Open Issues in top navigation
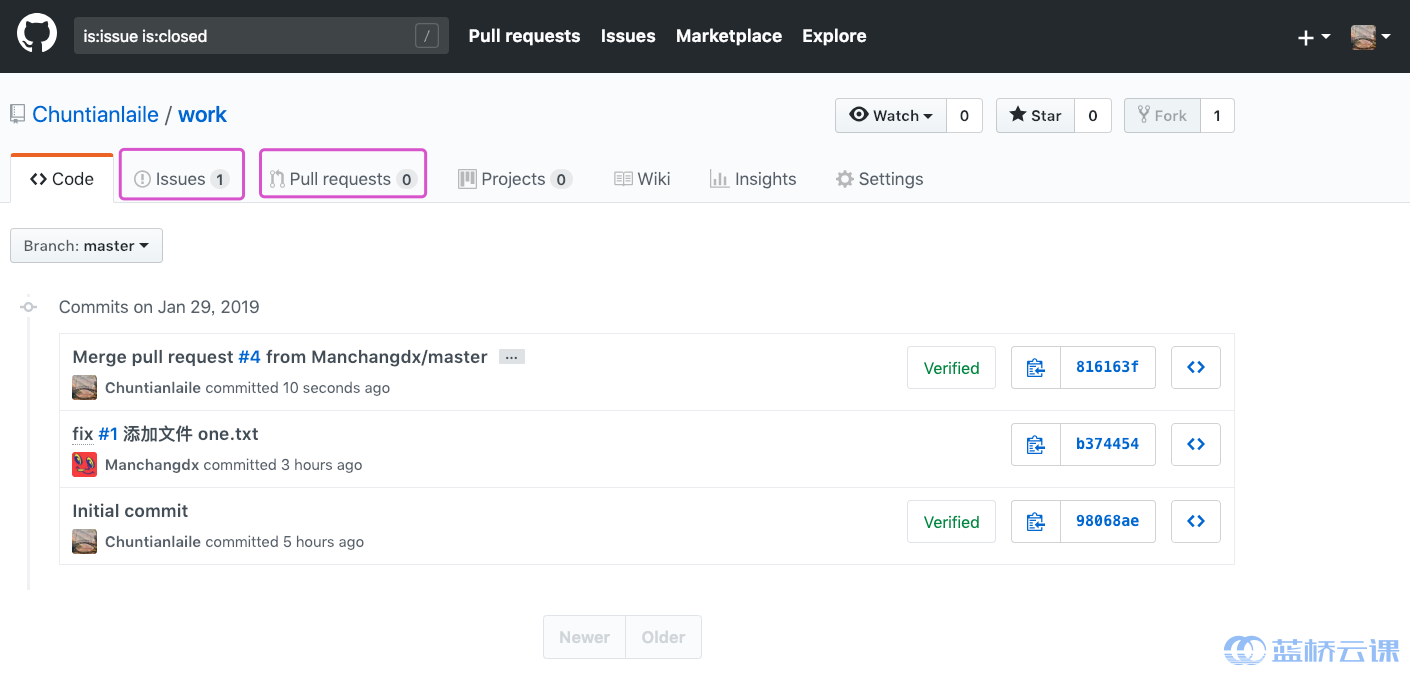The image size is (1410, 681). click(x=628, y=36)
